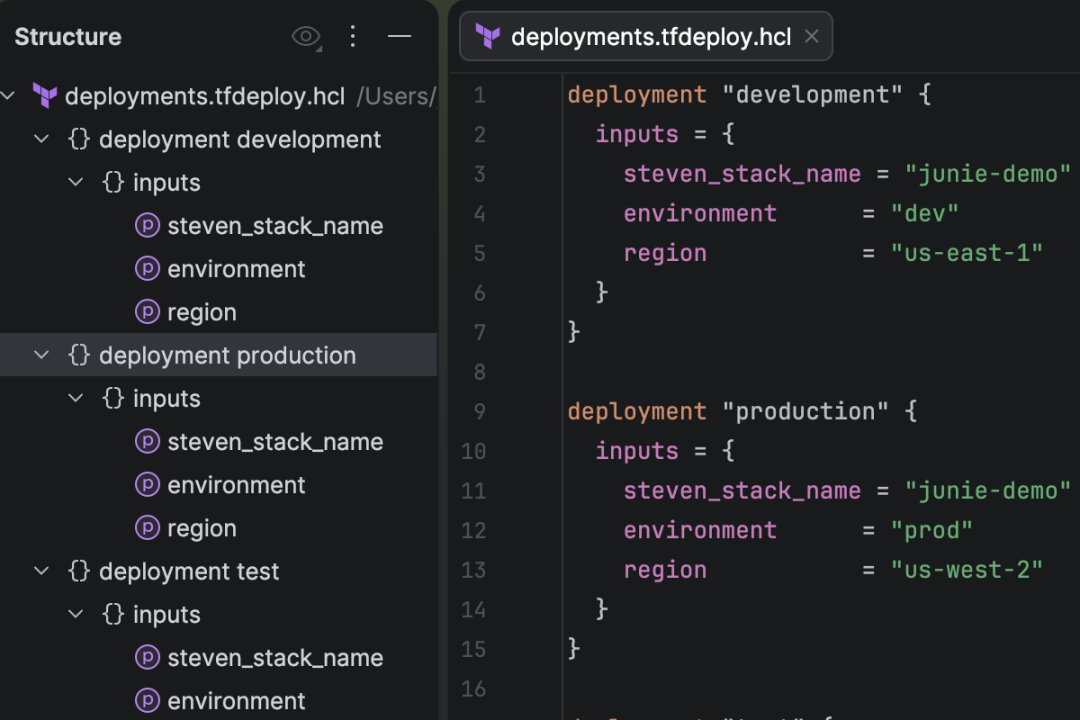Select deployment development in the Structure tree

(240, 139)
